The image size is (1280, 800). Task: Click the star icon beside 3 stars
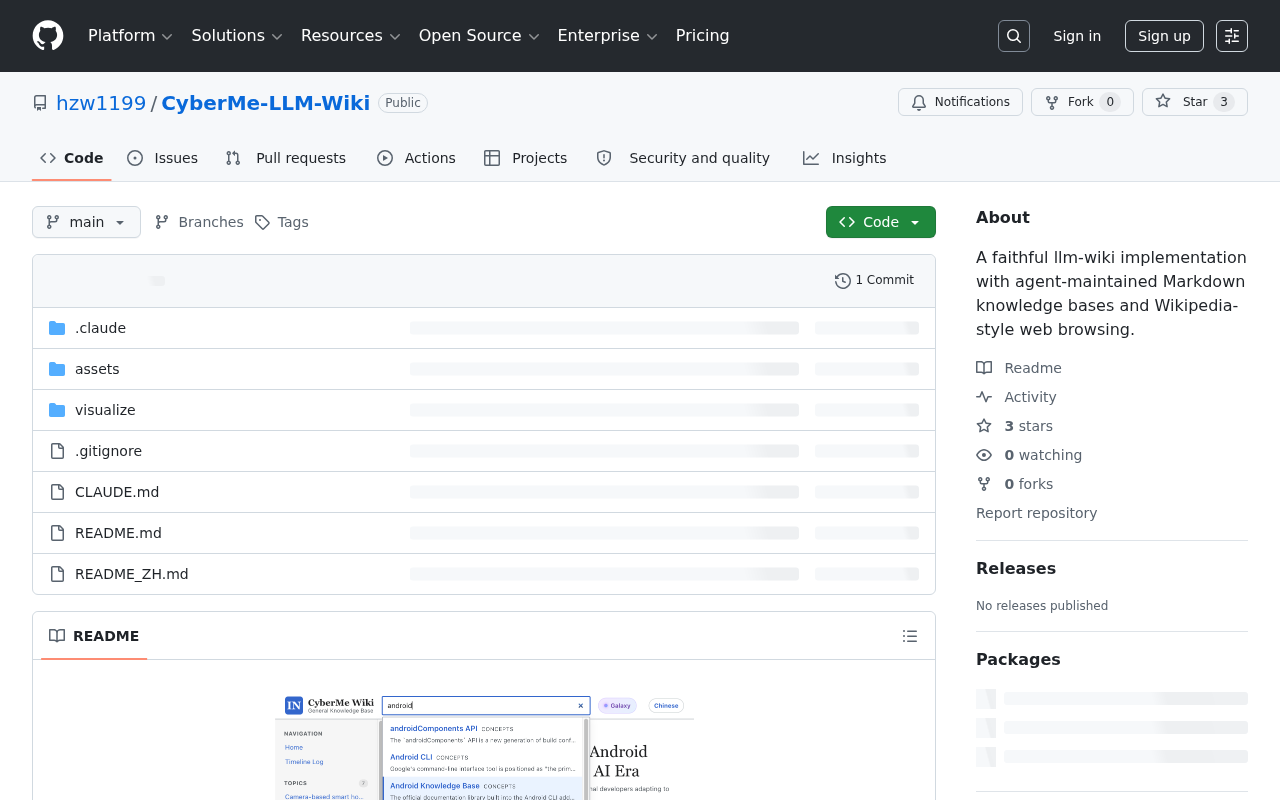[984, 426]
